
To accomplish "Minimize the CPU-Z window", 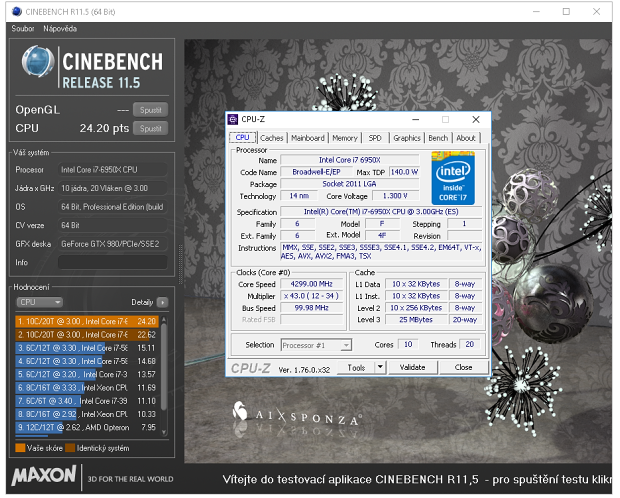I will [x=416, y=119].
